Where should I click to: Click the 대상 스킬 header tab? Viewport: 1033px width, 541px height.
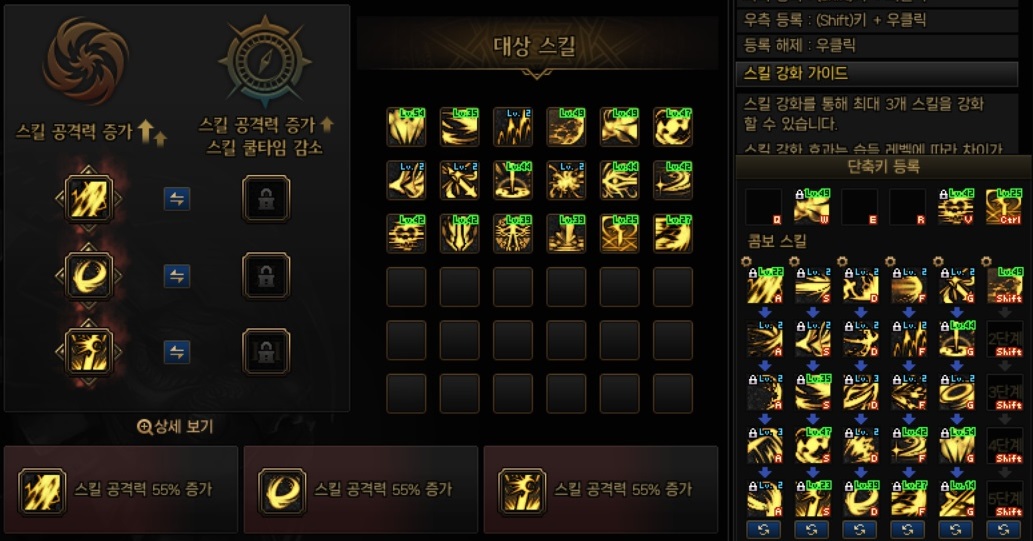(x=536, y=46)
